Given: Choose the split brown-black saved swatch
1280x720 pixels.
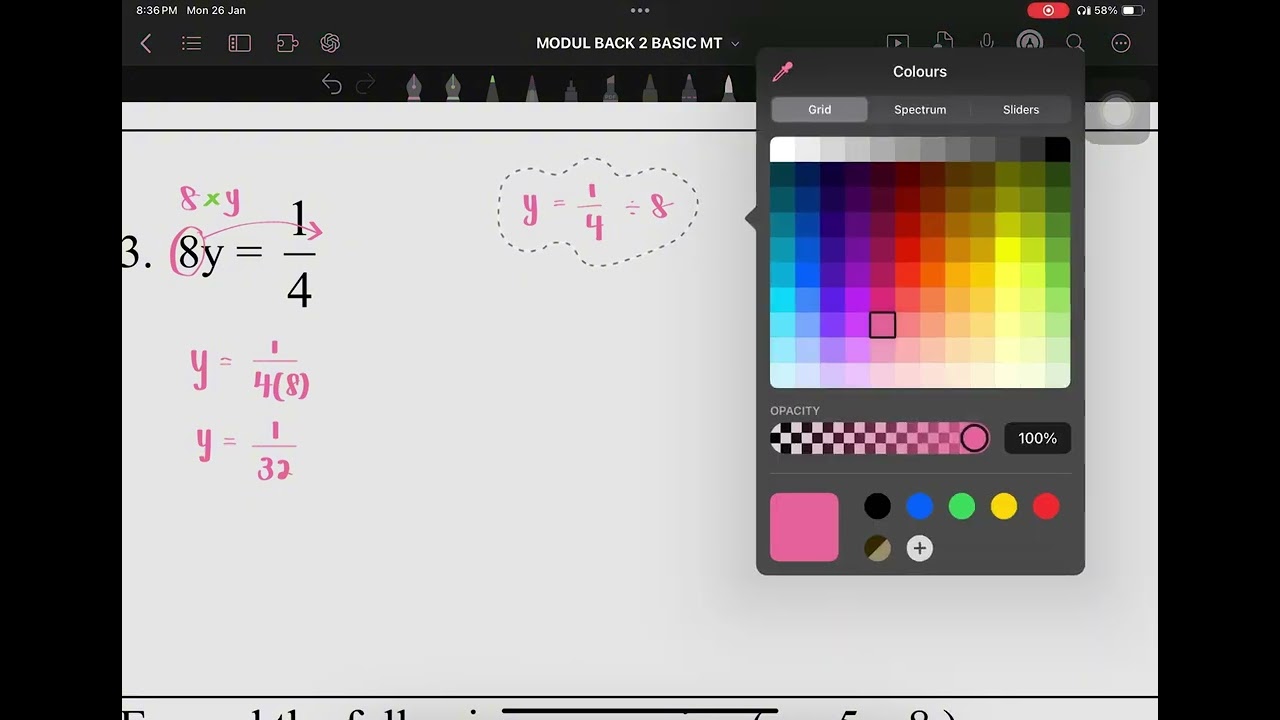Looking at the screenshot, I should [877, 548].
